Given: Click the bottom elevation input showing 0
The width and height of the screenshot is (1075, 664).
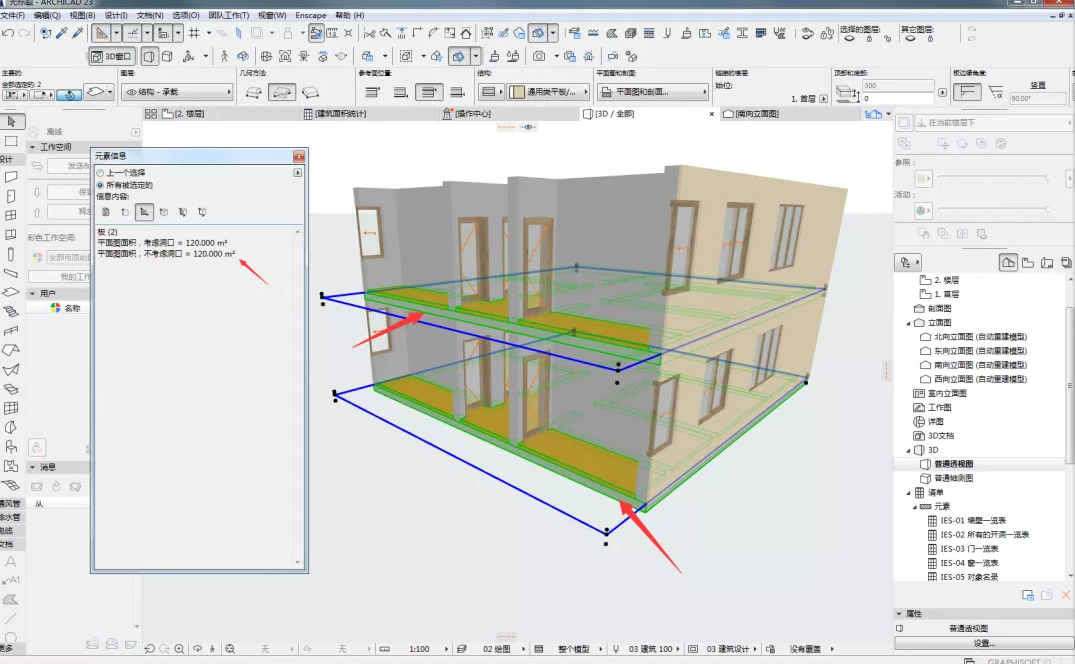Looking at the screenshot, I should tap(897, 99).
